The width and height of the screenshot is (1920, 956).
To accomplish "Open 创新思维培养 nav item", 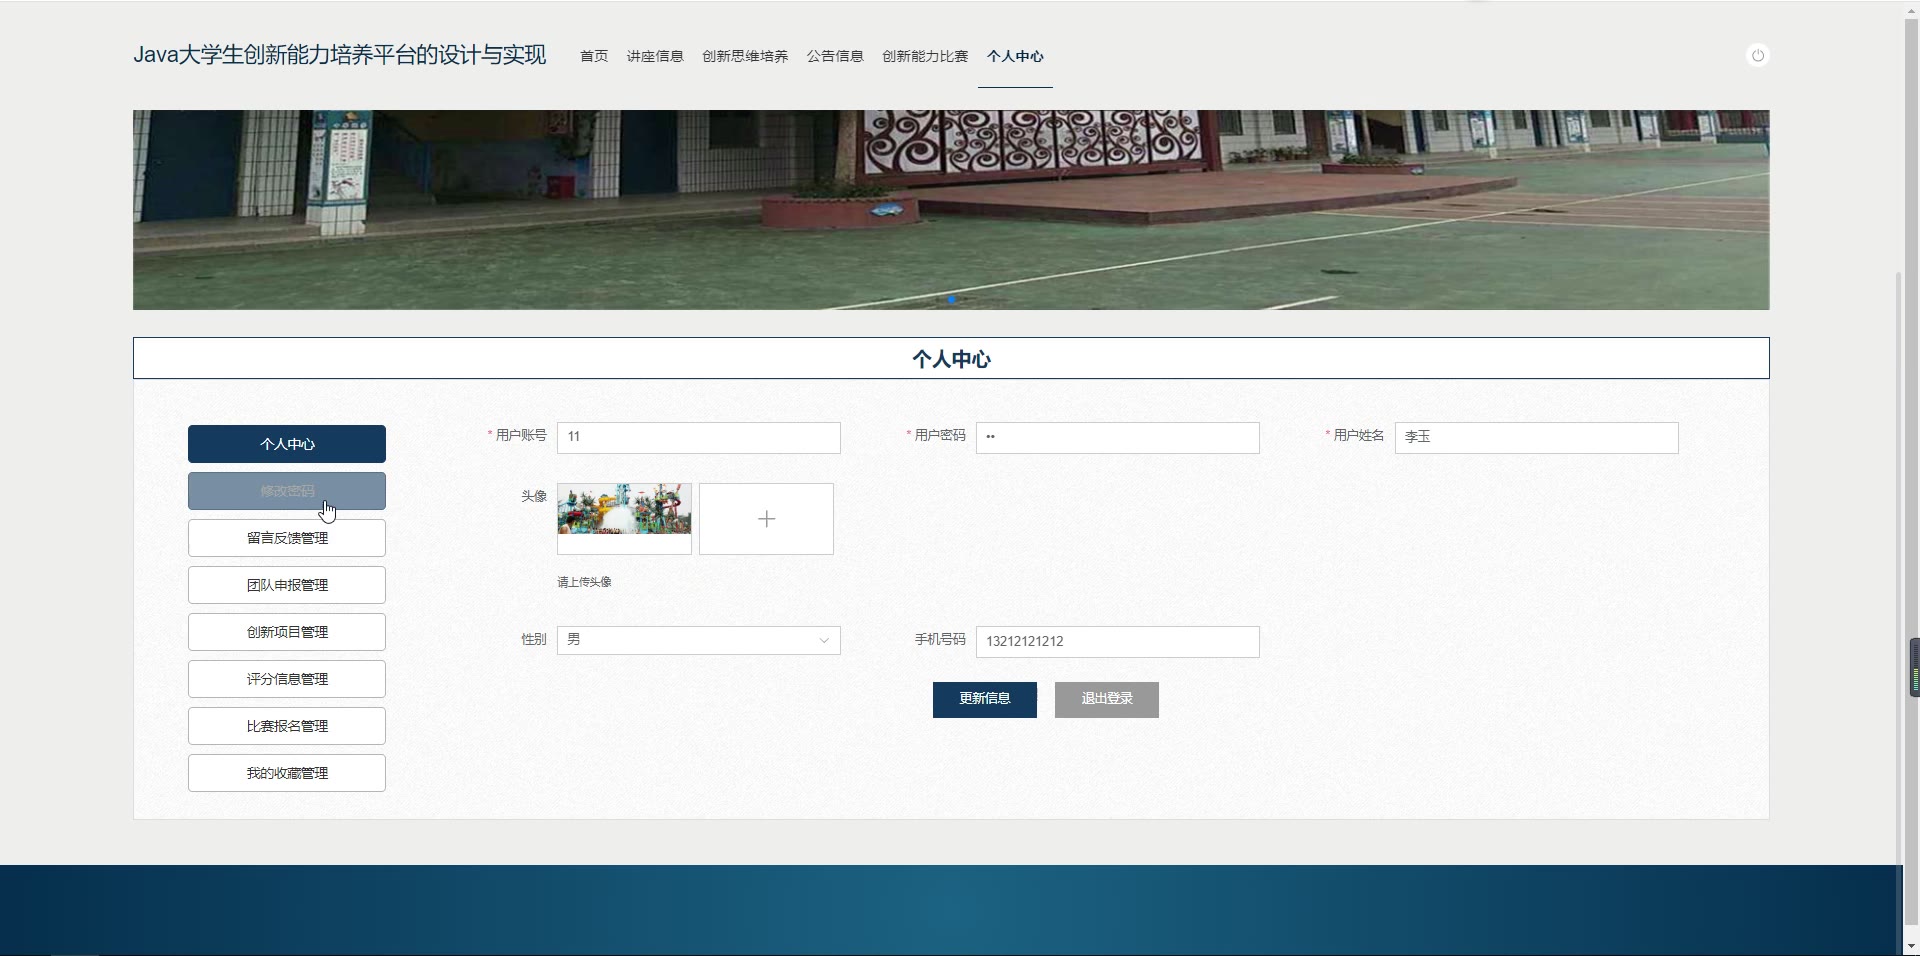I will 745,56.
